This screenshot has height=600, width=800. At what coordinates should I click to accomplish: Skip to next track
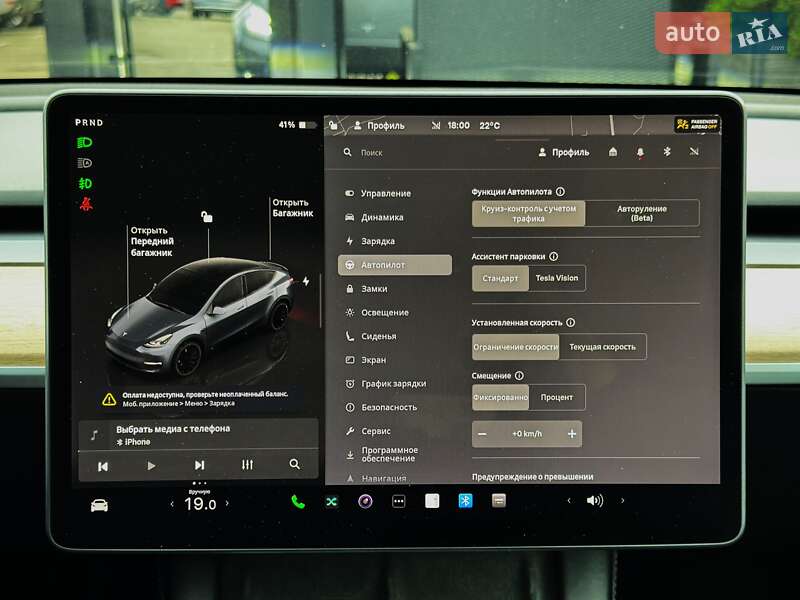point(199,465)
